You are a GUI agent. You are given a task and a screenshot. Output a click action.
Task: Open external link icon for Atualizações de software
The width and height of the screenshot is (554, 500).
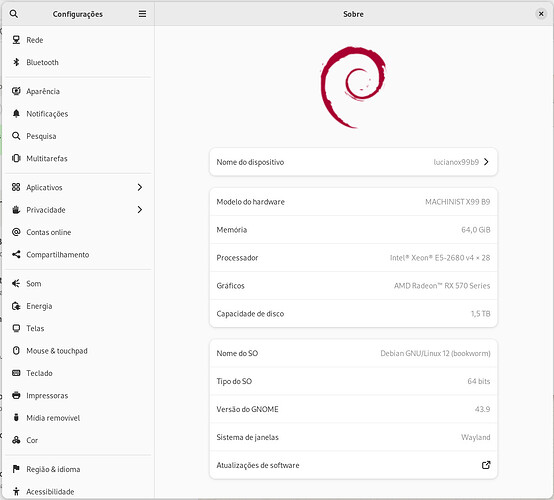[x=486, y=465]
